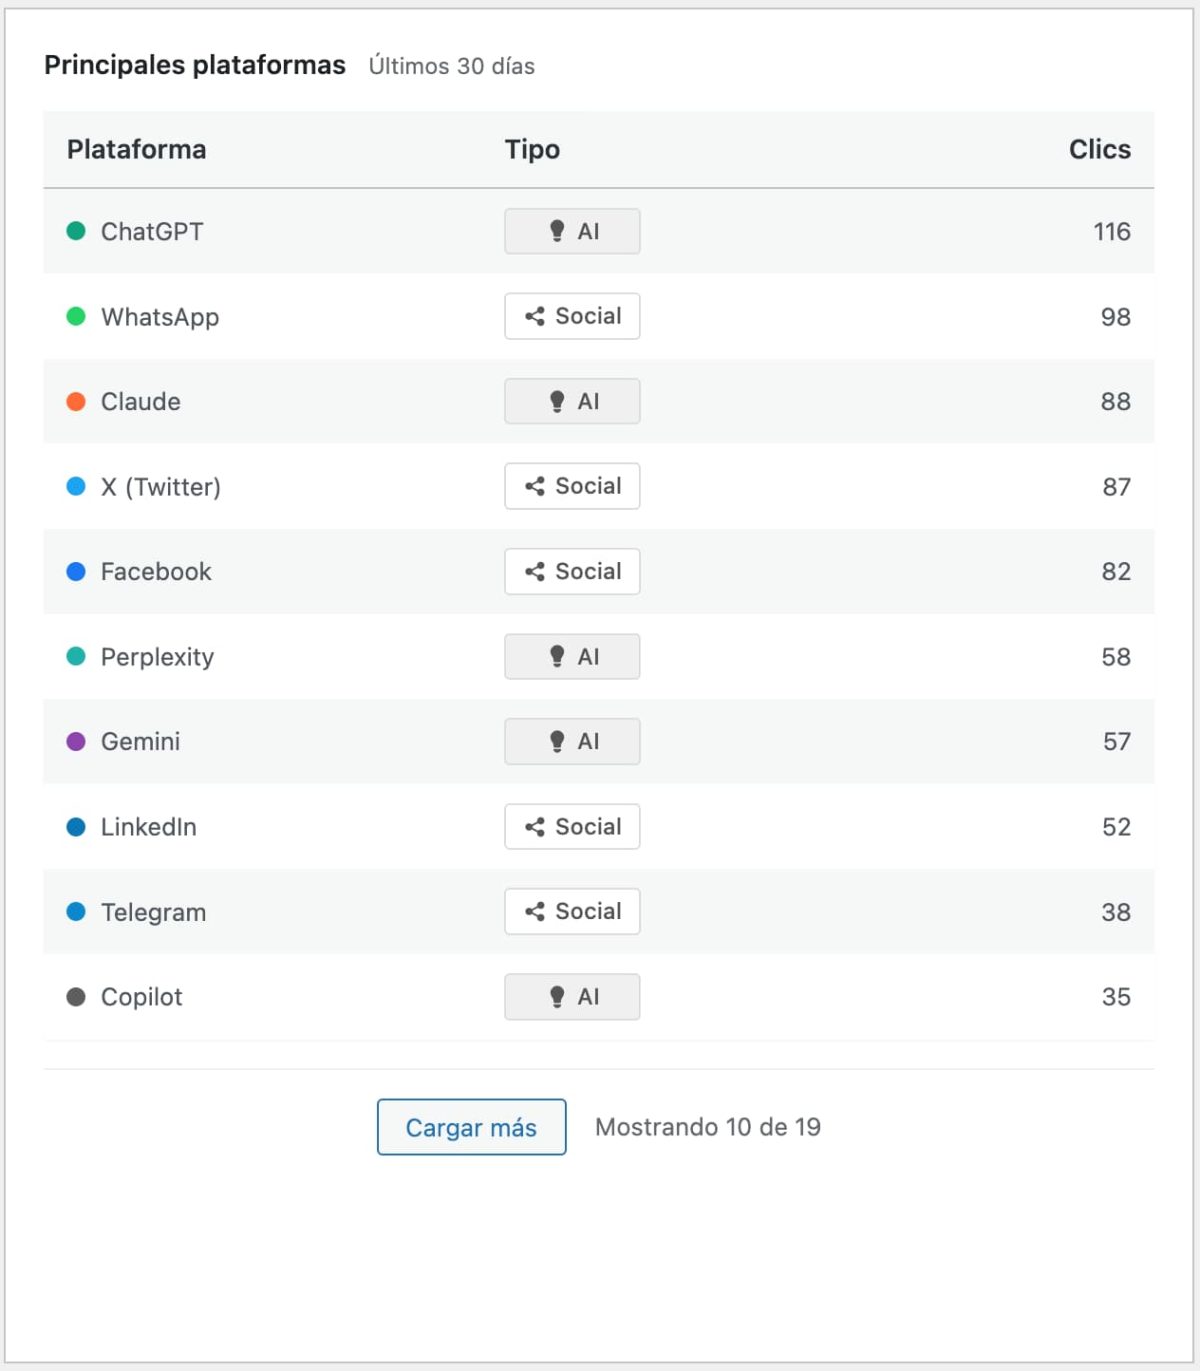Click the 58 clicks value
The image size is (1200, 1371).
[x=1116, y=657]
